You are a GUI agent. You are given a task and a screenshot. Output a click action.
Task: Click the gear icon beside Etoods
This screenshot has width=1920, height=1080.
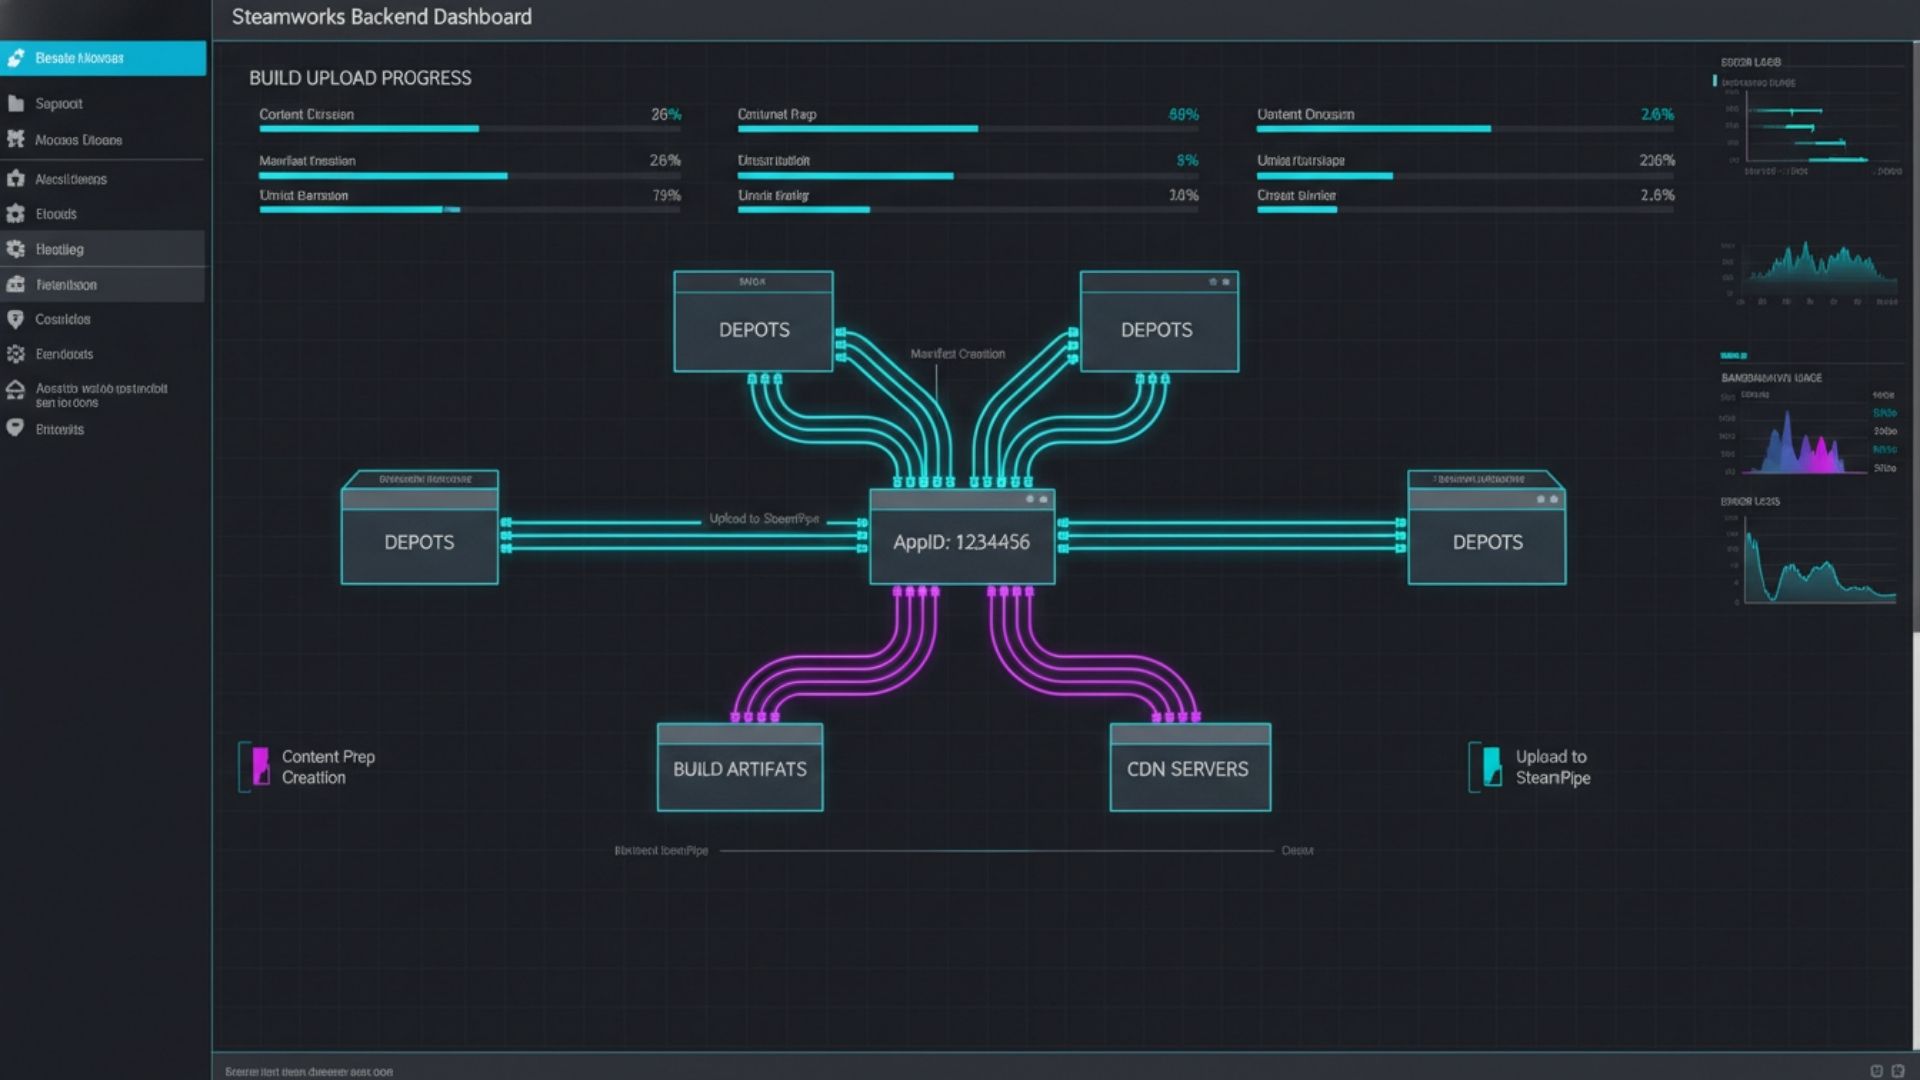tap(16, 214)
